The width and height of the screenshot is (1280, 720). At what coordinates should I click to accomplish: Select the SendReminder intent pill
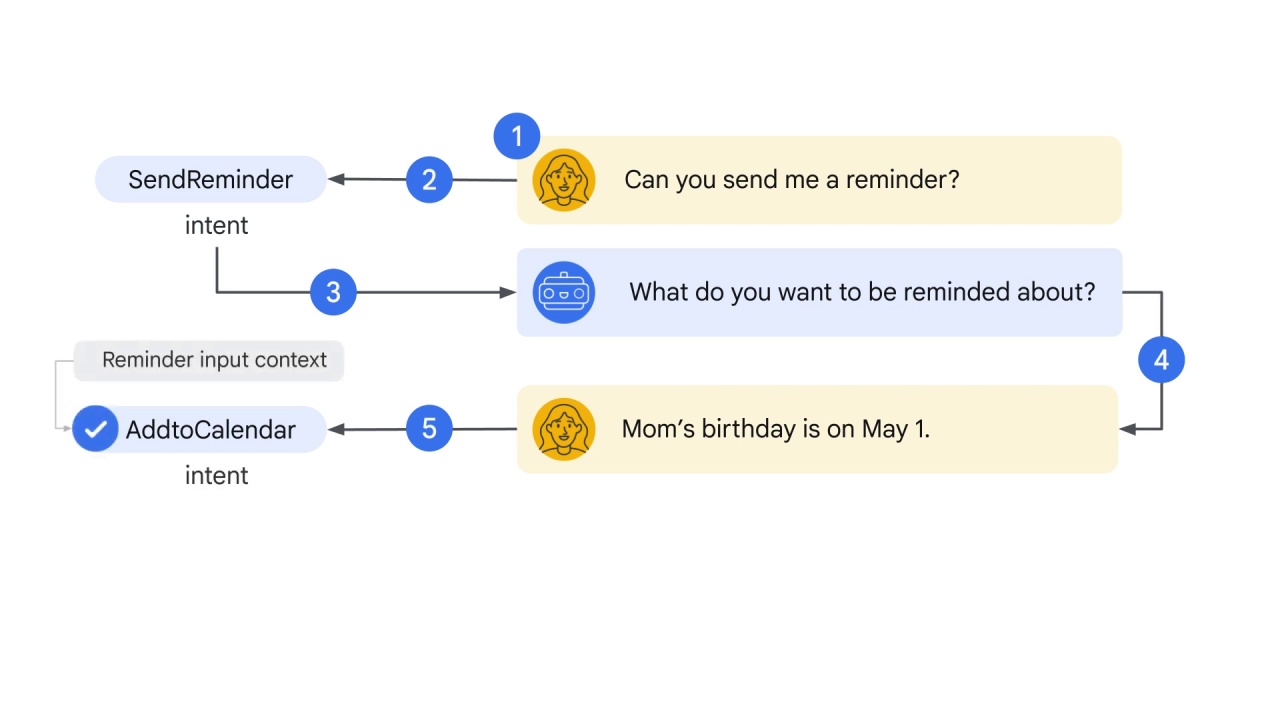tap(211, 180)
